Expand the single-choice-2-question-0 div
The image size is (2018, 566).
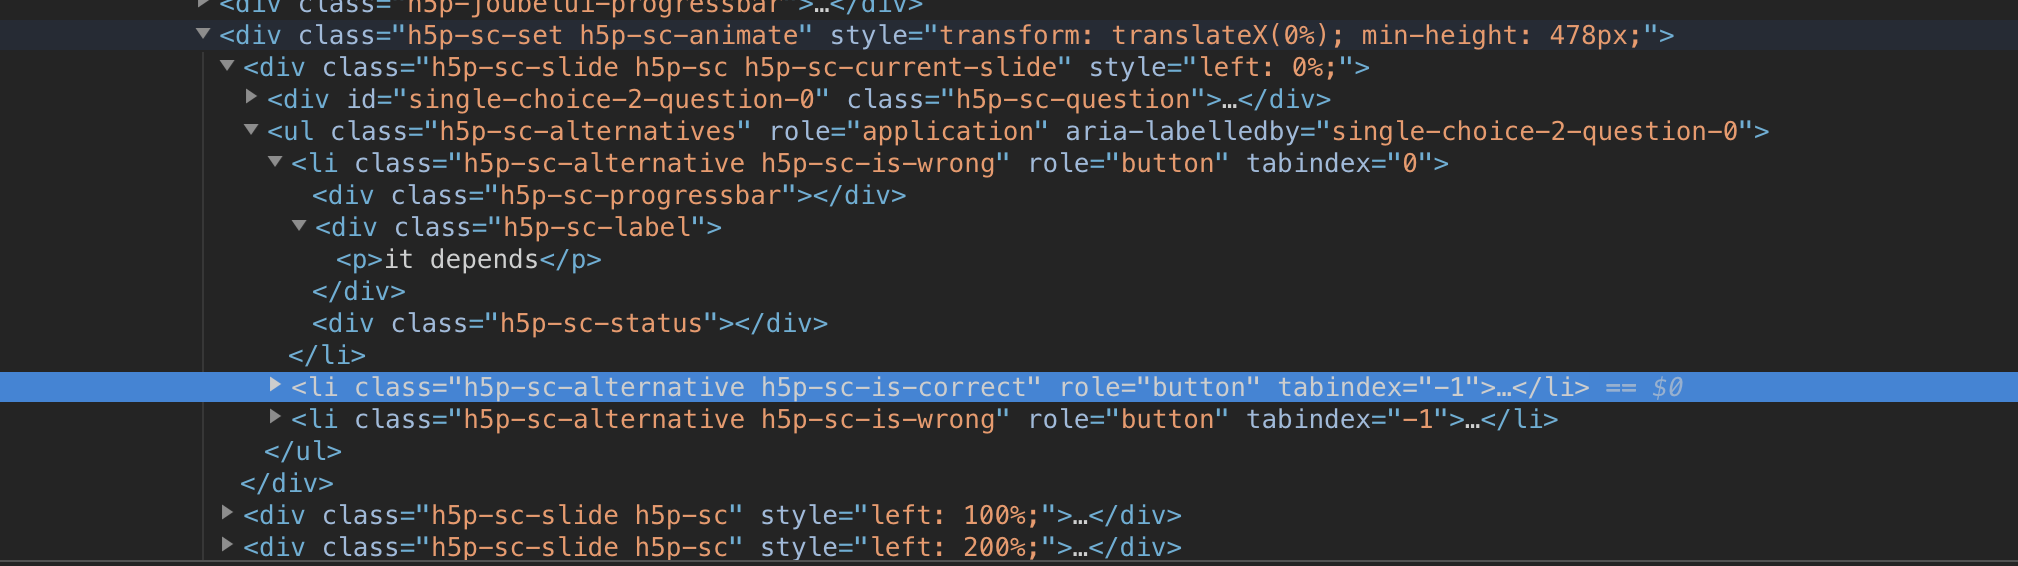[252, 97]
